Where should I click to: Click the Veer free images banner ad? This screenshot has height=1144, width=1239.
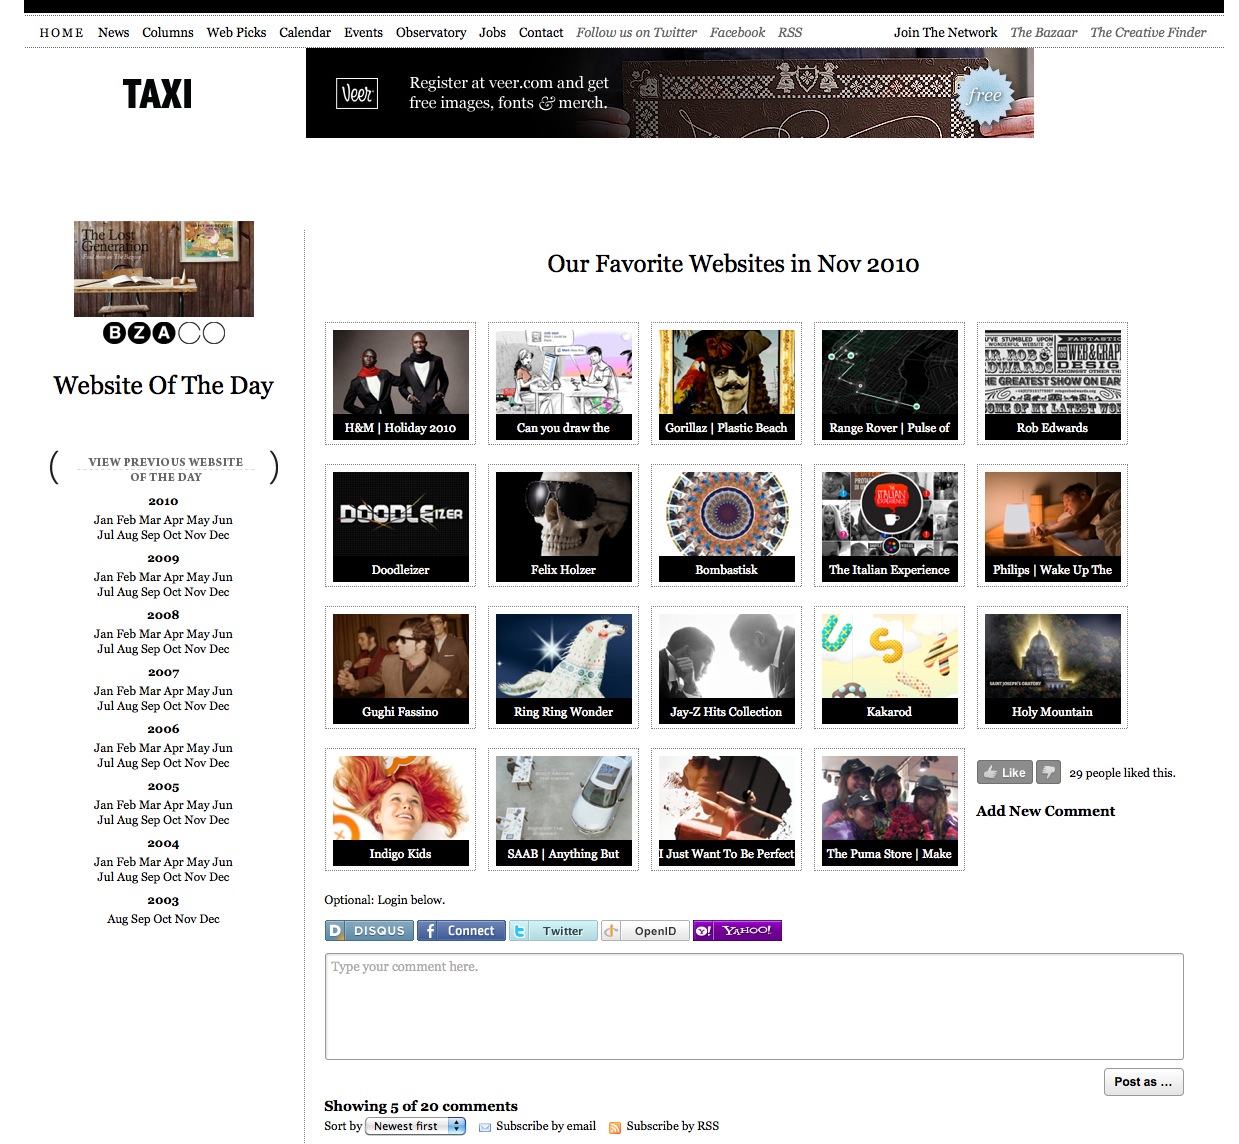[669, 93]
